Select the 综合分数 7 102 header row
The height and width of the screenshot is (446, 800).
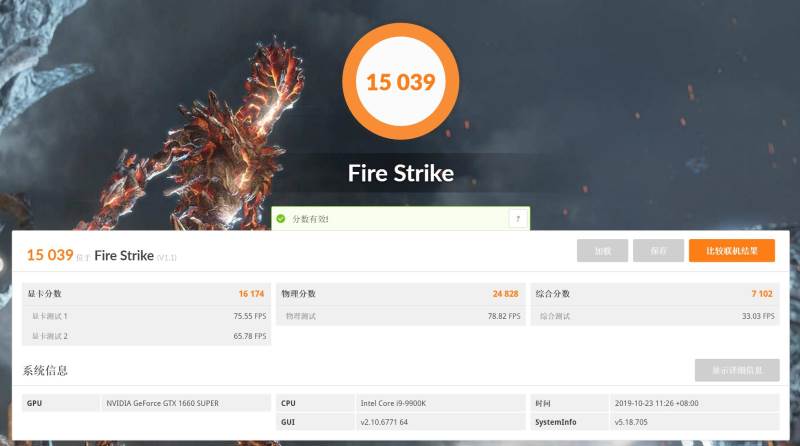[655, 294]
